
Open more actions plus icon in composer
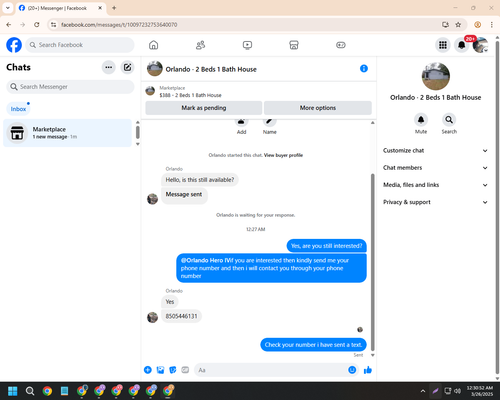[148, 370]
